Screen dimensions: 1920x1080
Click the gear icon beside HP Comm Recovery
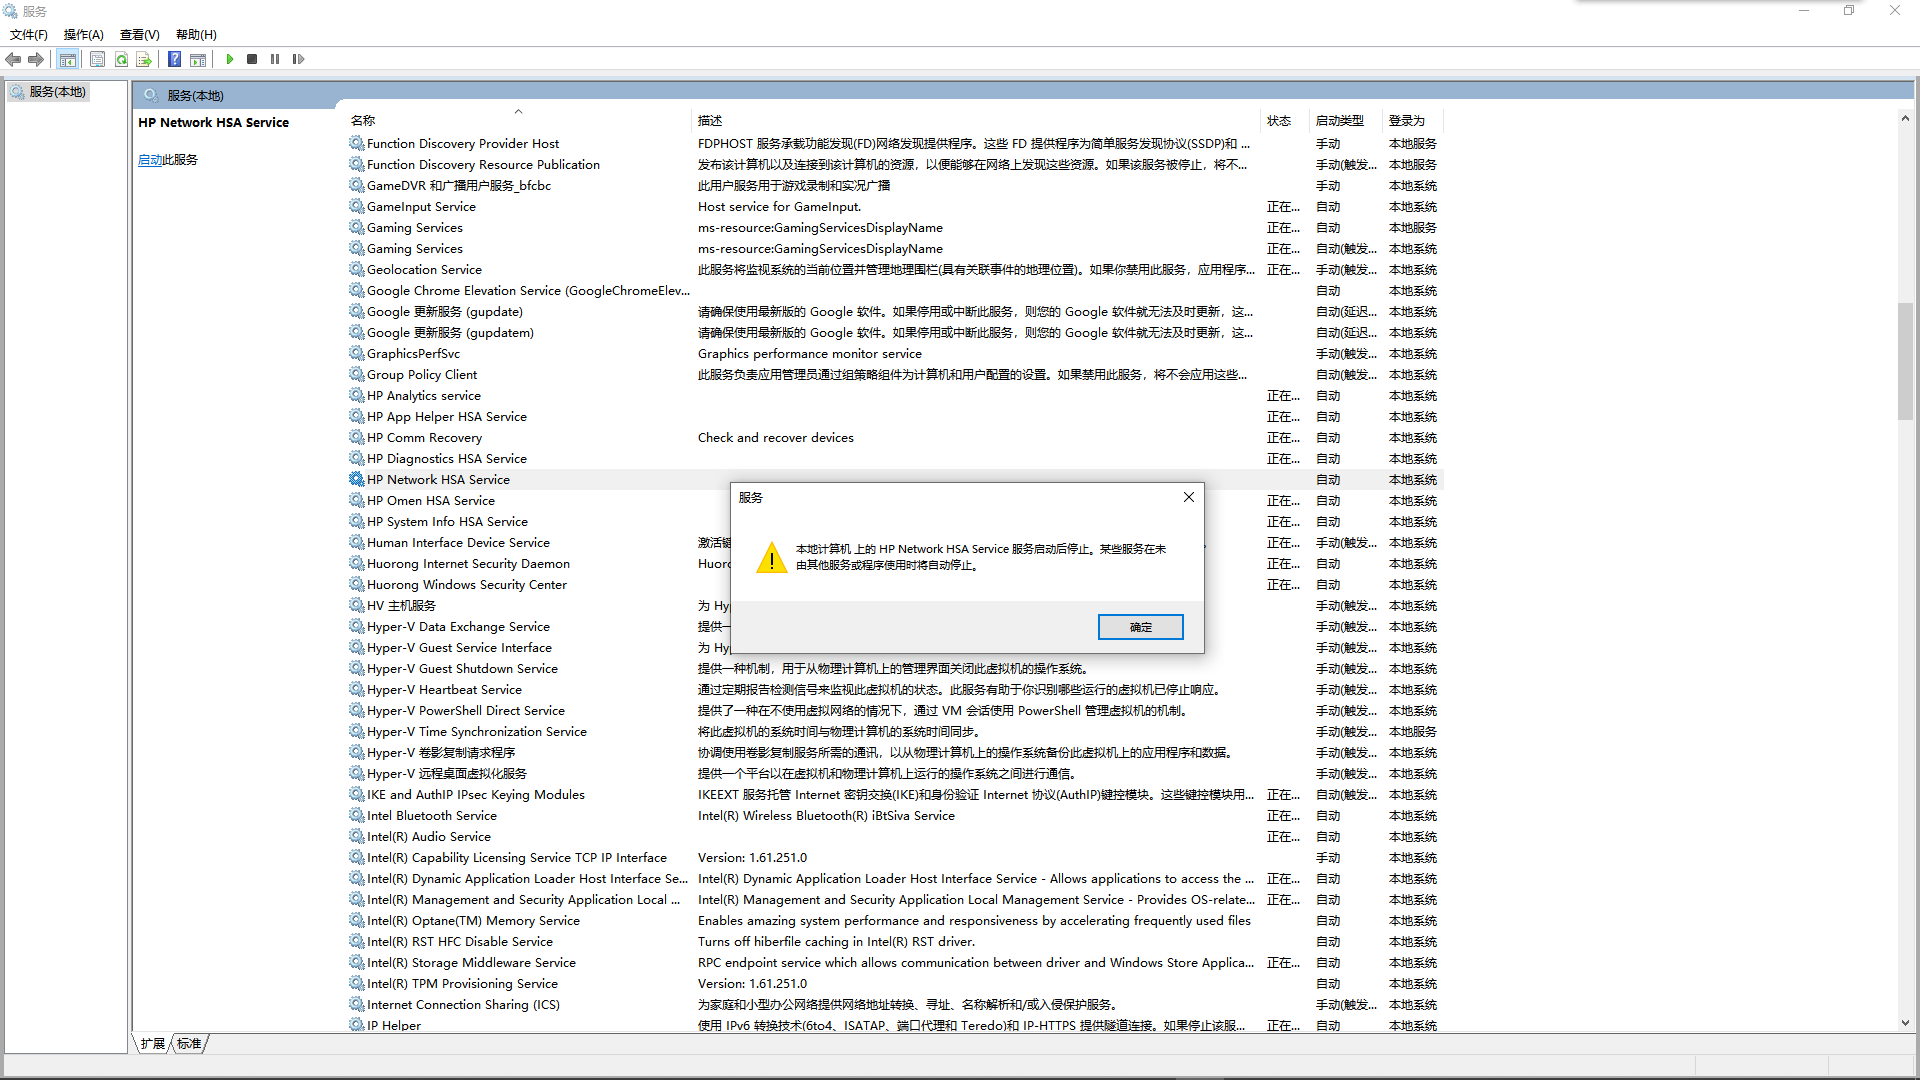pyautogui.click(x=356, y=437)
